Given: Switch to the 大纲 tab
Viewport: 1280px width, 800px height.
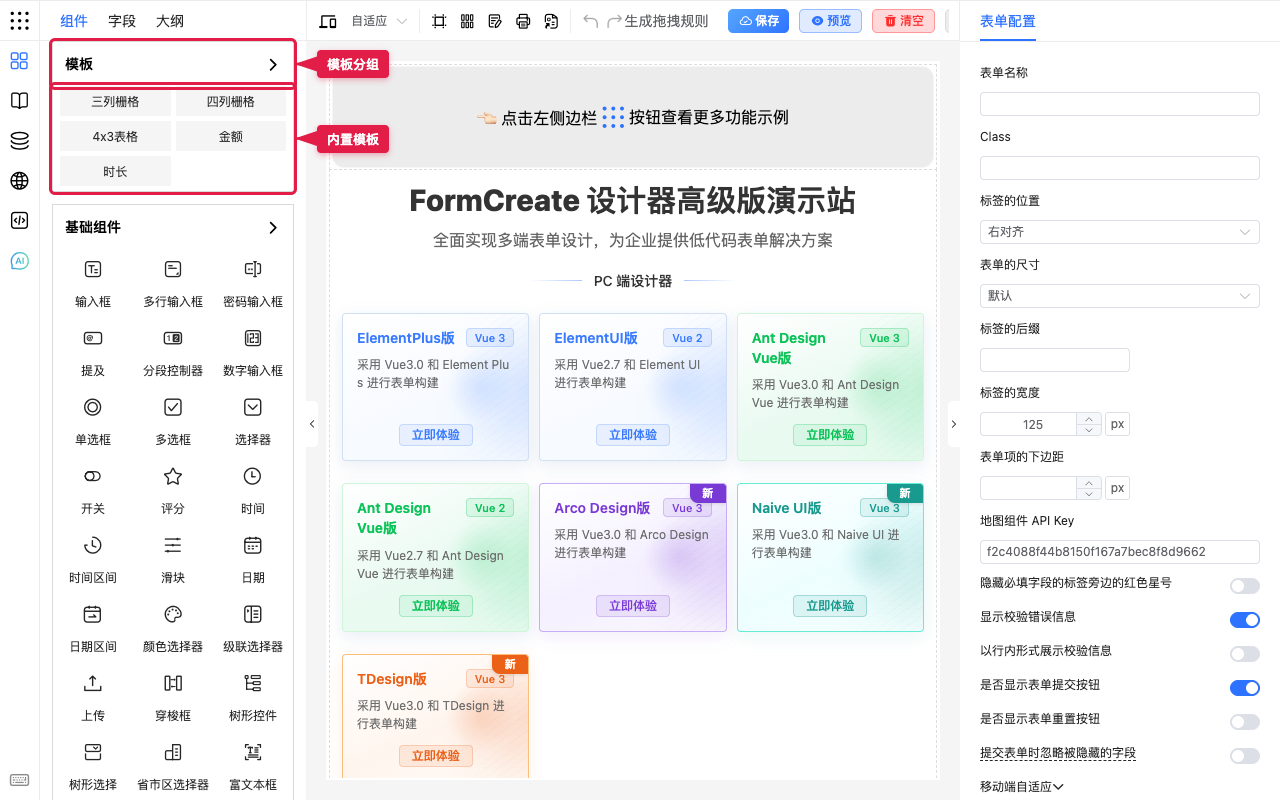Looking at the screenshot, I should 170,21.
